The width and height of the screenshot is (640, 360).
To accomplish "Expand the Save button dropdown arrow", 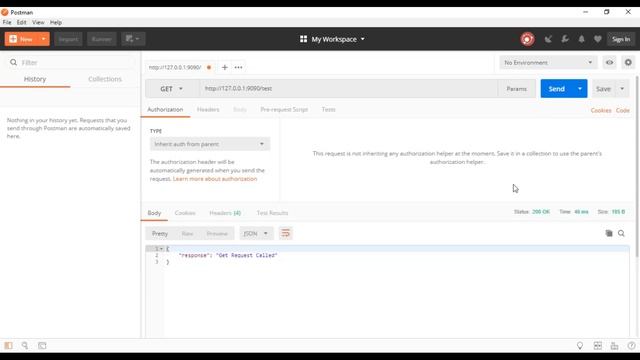I will pos(622,89).
